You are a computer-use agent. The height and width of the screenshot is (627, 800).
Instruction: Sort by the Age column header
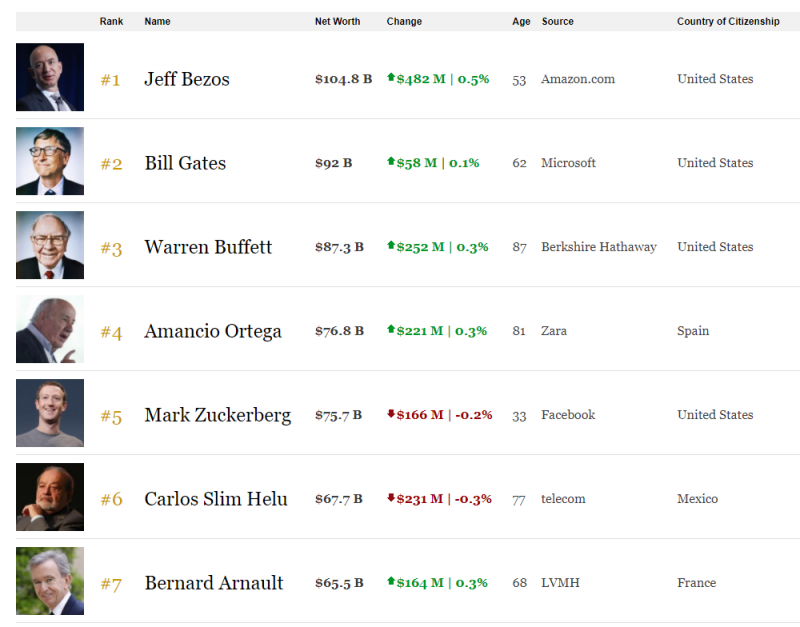[521, 22]
